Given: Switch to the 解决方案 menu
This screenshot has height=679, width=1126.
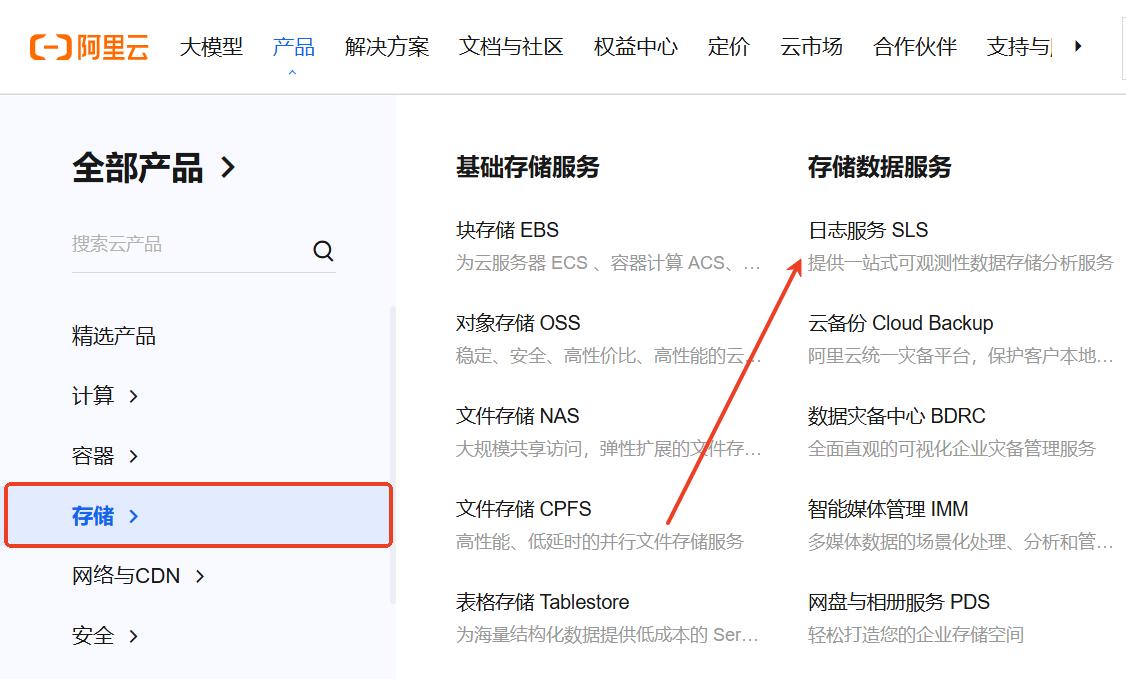Looking at the screenshot, I should [386, 46].
